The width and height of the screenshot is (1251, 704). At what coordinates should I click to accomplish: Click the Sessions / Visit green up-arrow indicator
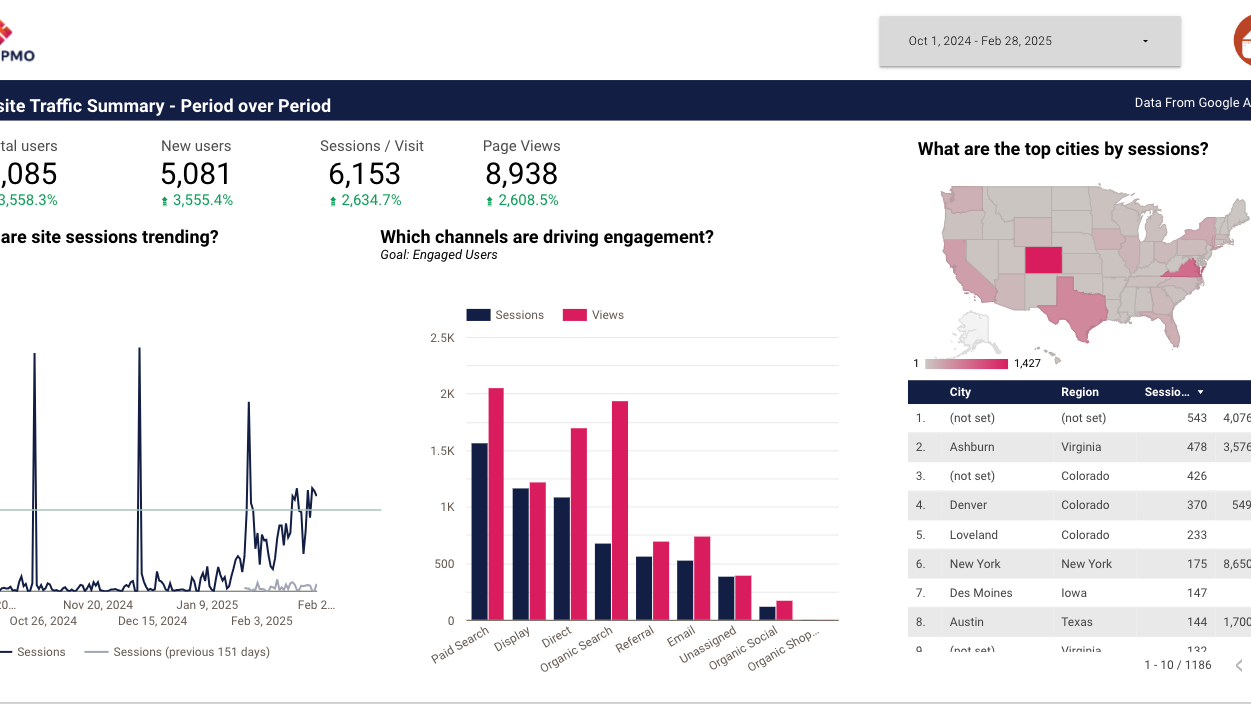click(x=333, y=201)
